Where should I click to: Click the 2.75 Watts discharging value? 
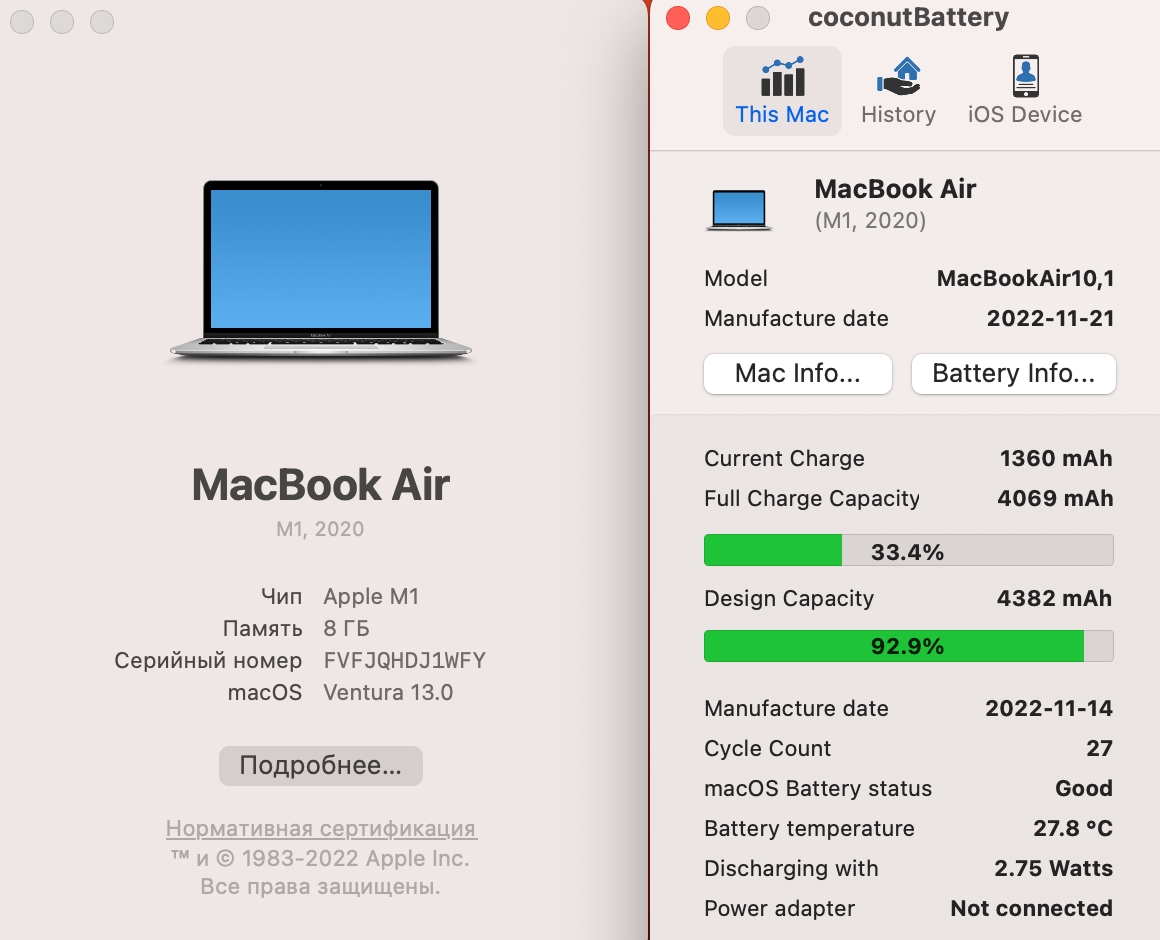tap(1053, 868)
